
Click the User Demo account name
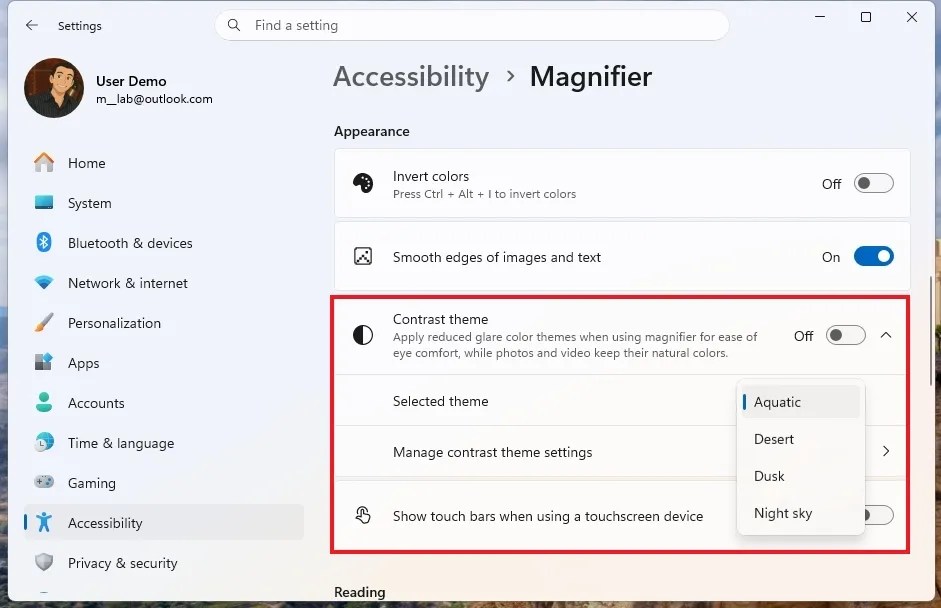(131, 81)
